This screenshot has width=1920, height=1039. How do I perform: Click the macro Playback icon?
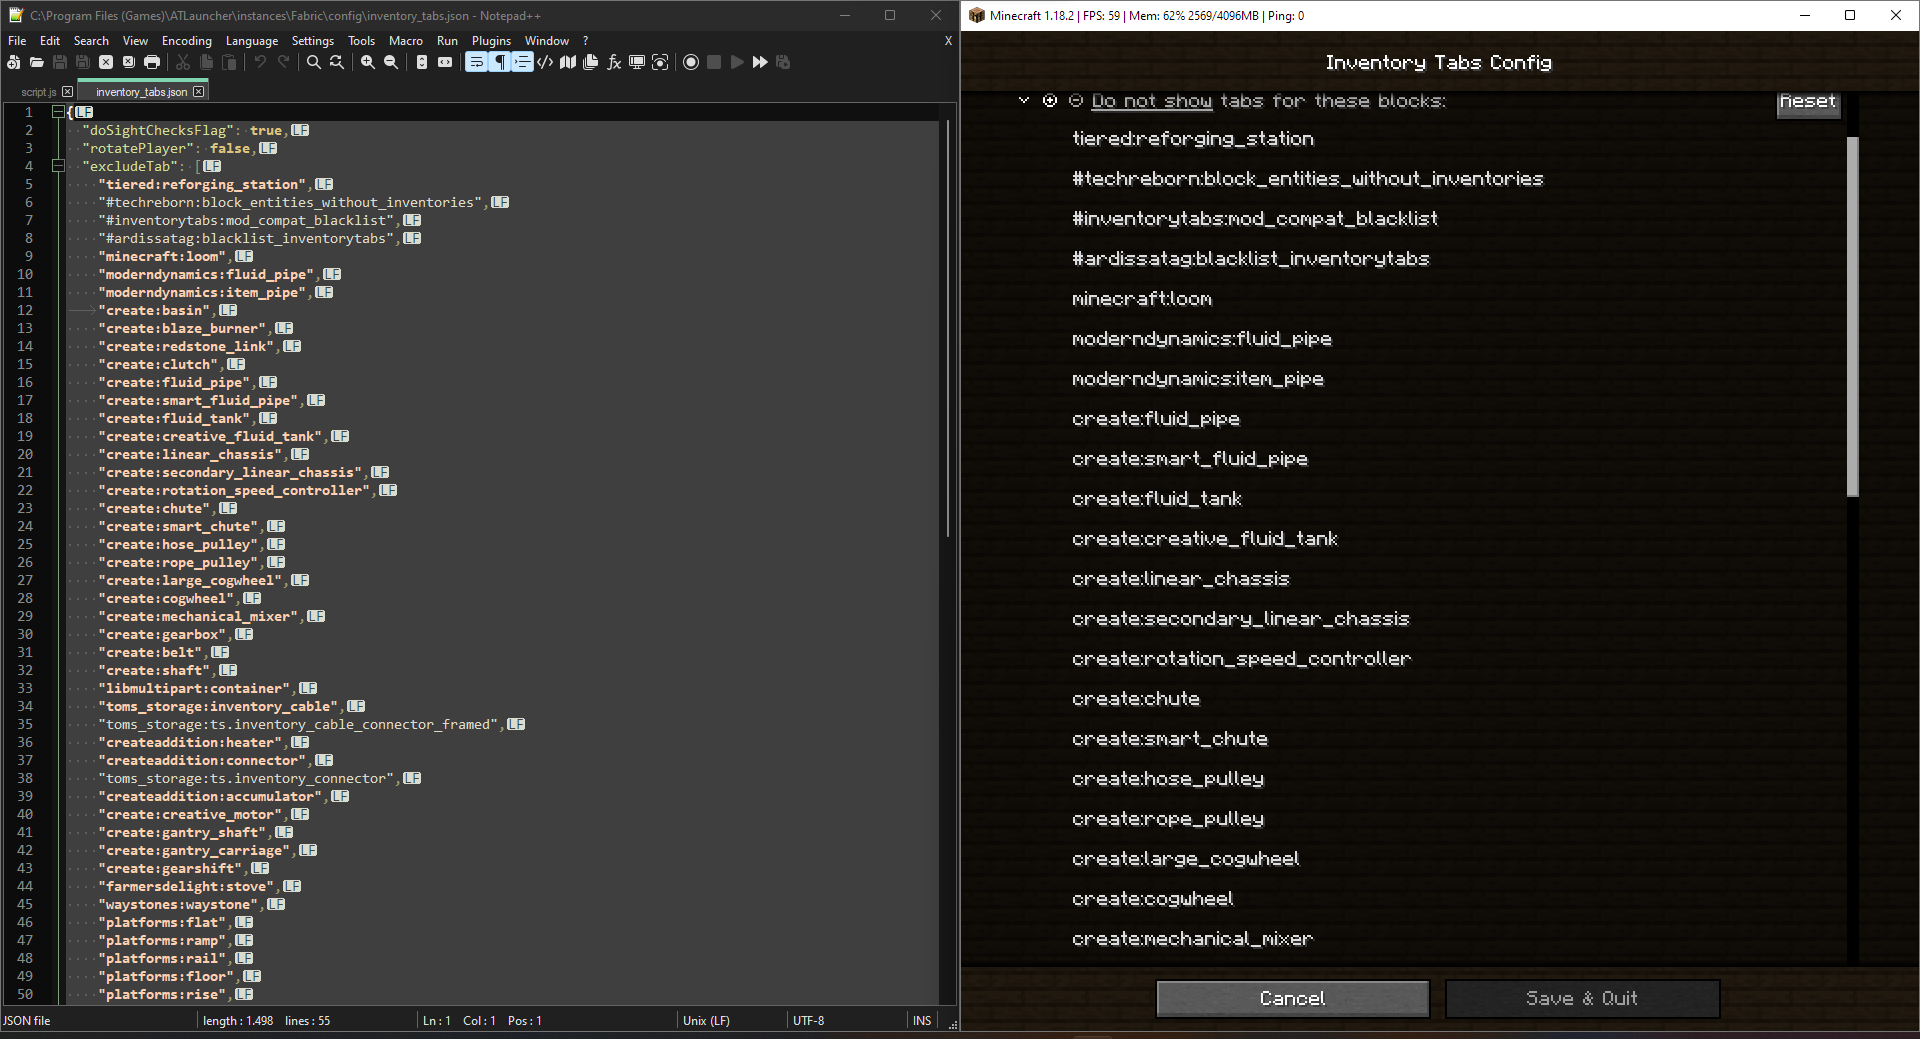pos(737,62)
